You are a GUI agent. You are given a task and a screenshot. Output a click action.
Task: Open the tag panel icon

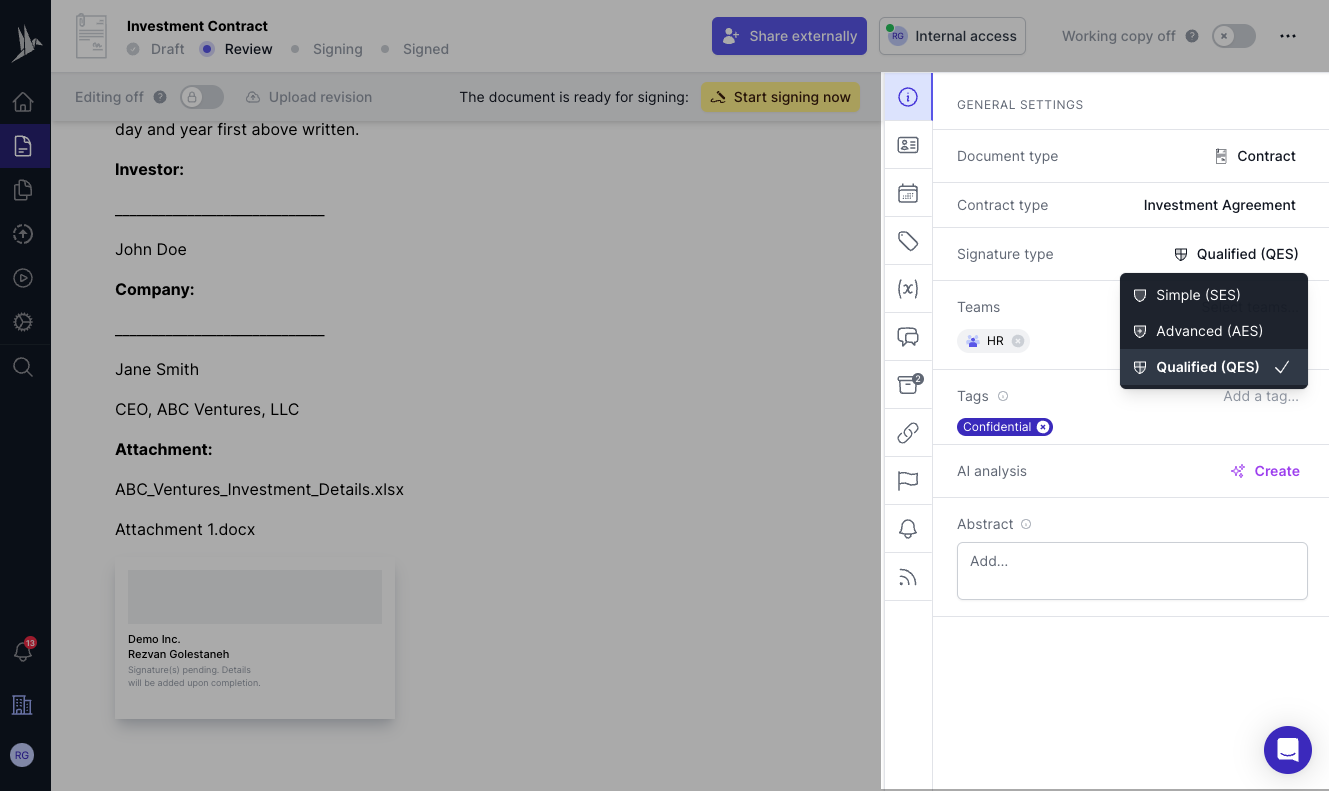tap(908, 241)
